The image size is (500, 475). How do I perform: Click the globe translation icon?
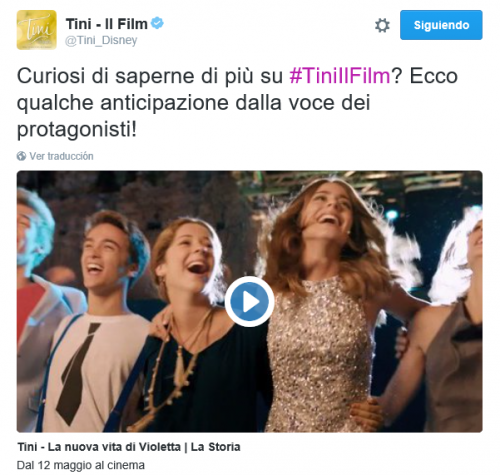21,156
